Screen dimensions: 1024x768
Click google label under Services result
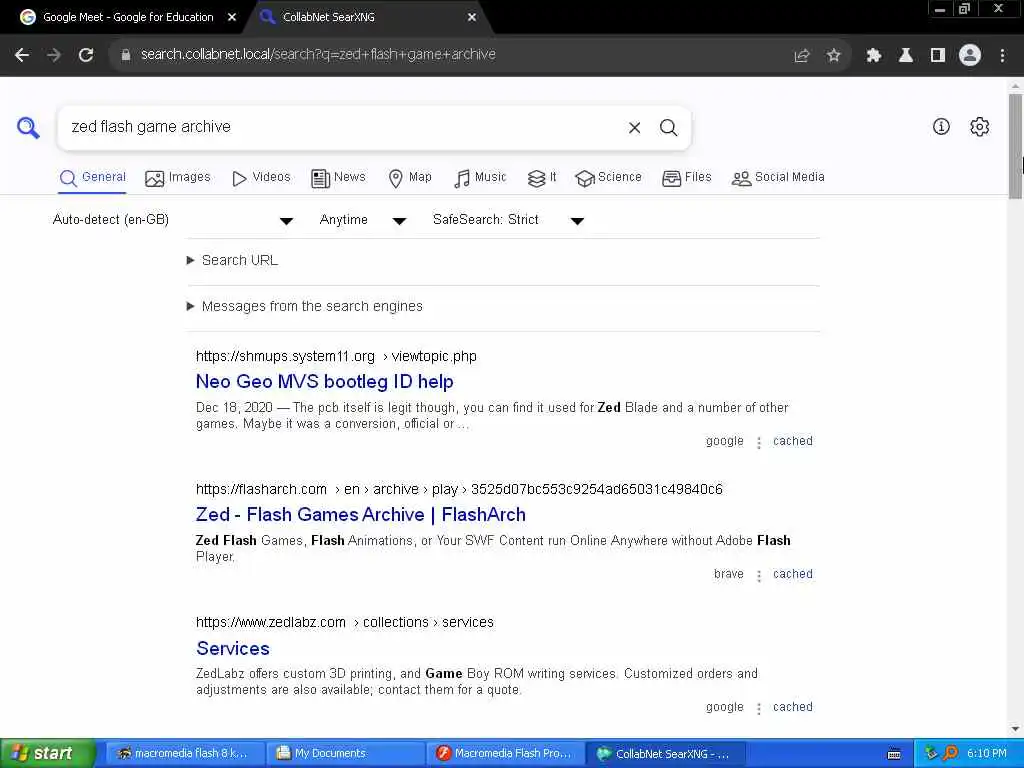724,707
